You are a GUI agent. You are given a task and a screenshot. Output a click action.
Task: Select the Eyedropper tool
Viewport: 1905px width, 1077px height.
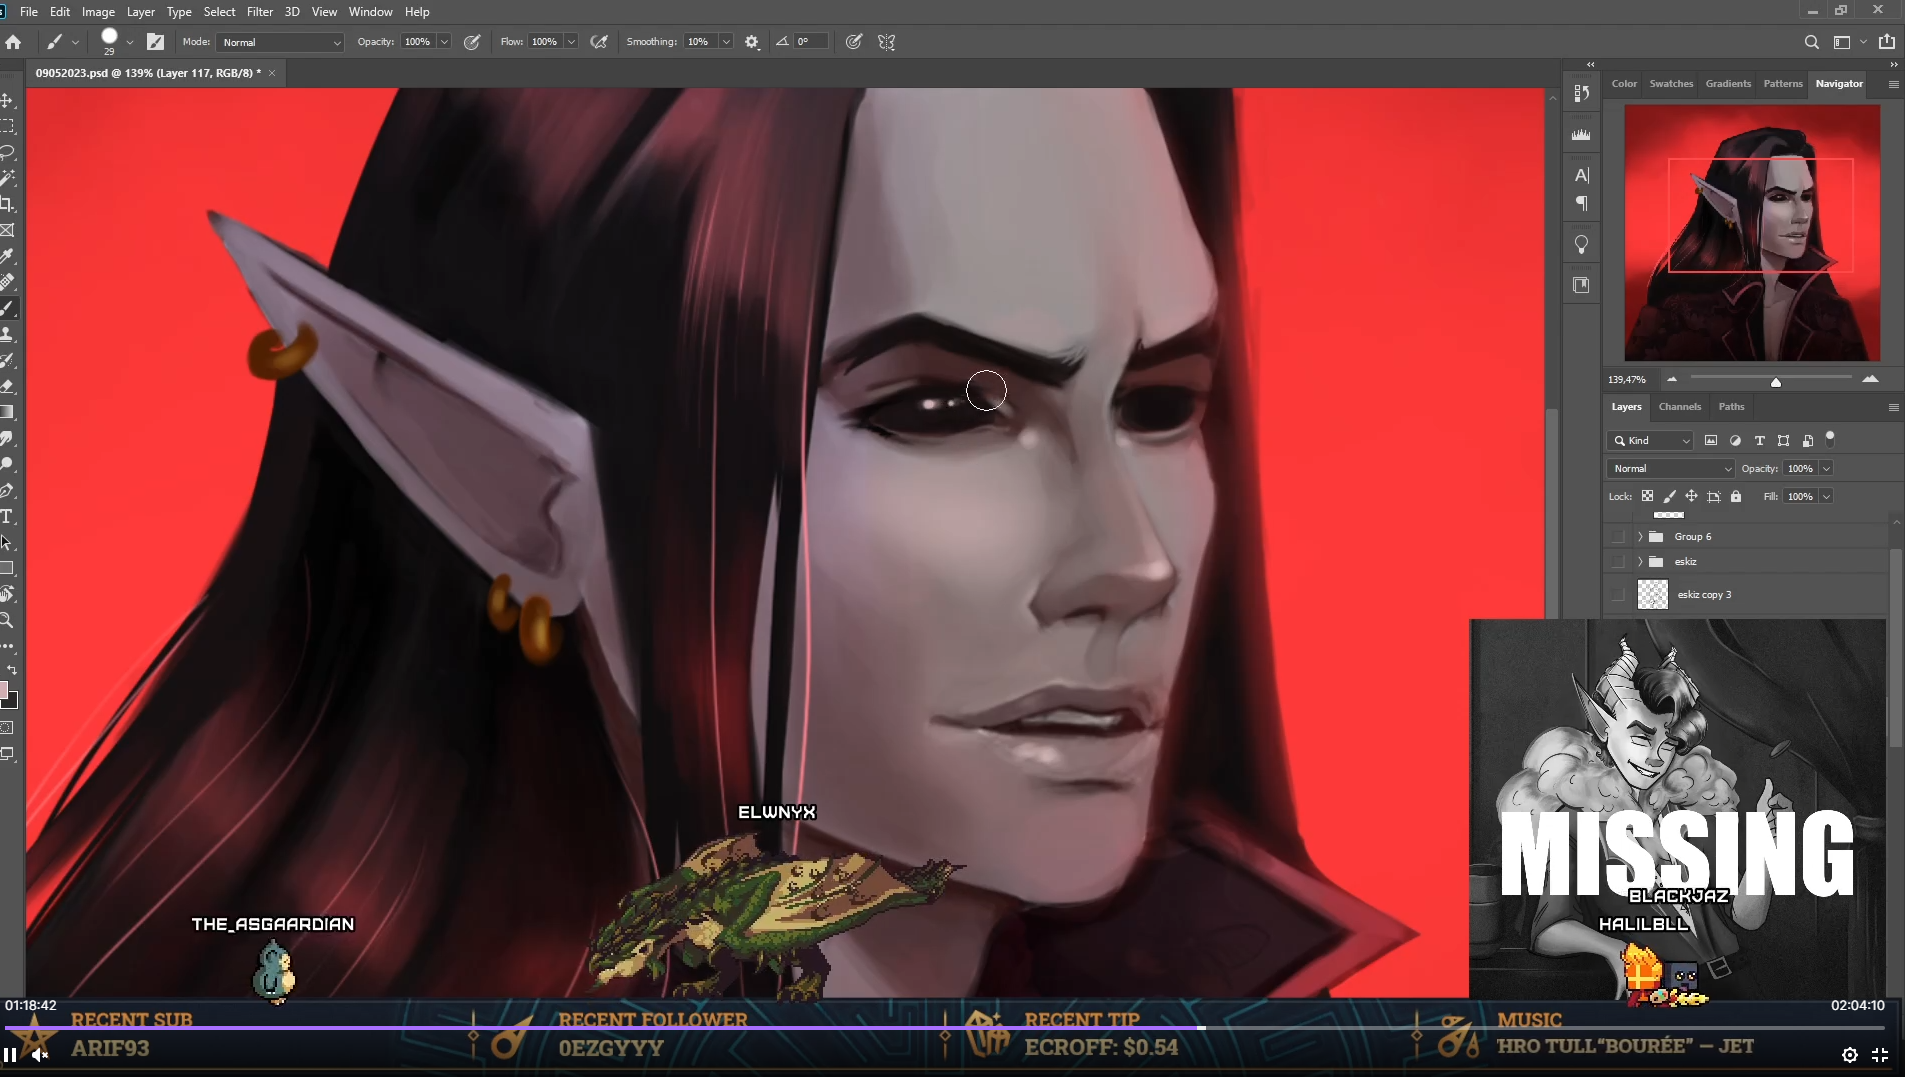pyautogui.click(x=7, y=256)
